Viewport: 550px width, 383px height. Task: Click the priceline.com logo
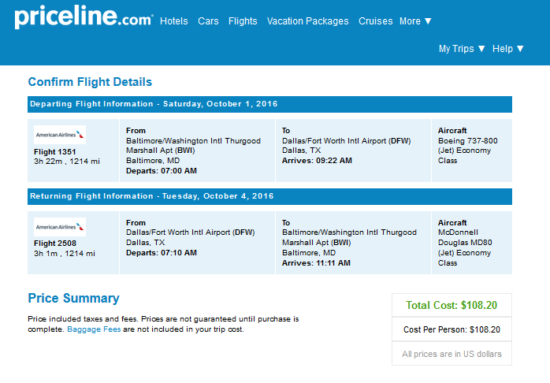click(83, 17)
